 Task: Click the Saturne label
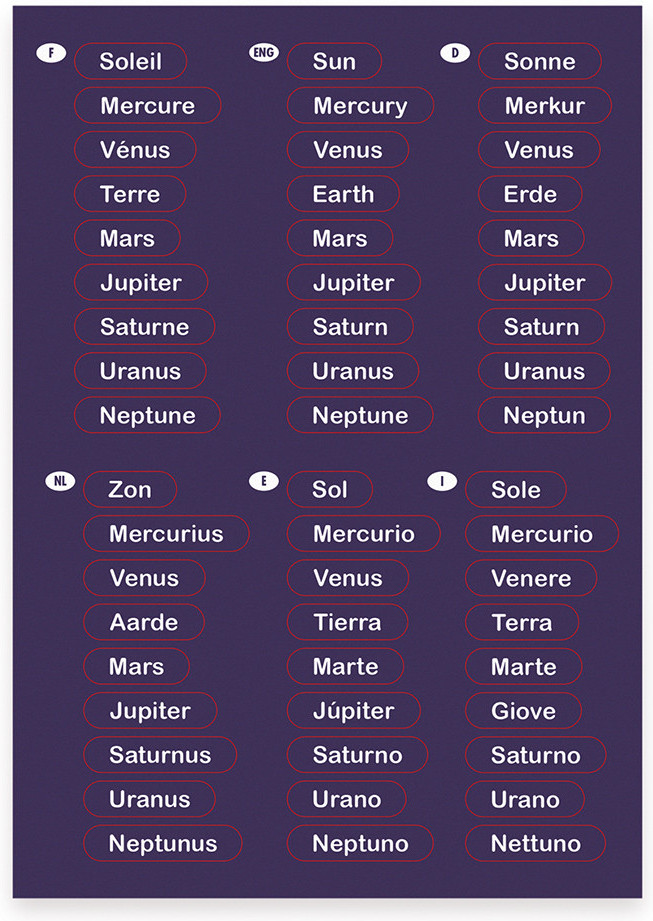click(144, 327)
